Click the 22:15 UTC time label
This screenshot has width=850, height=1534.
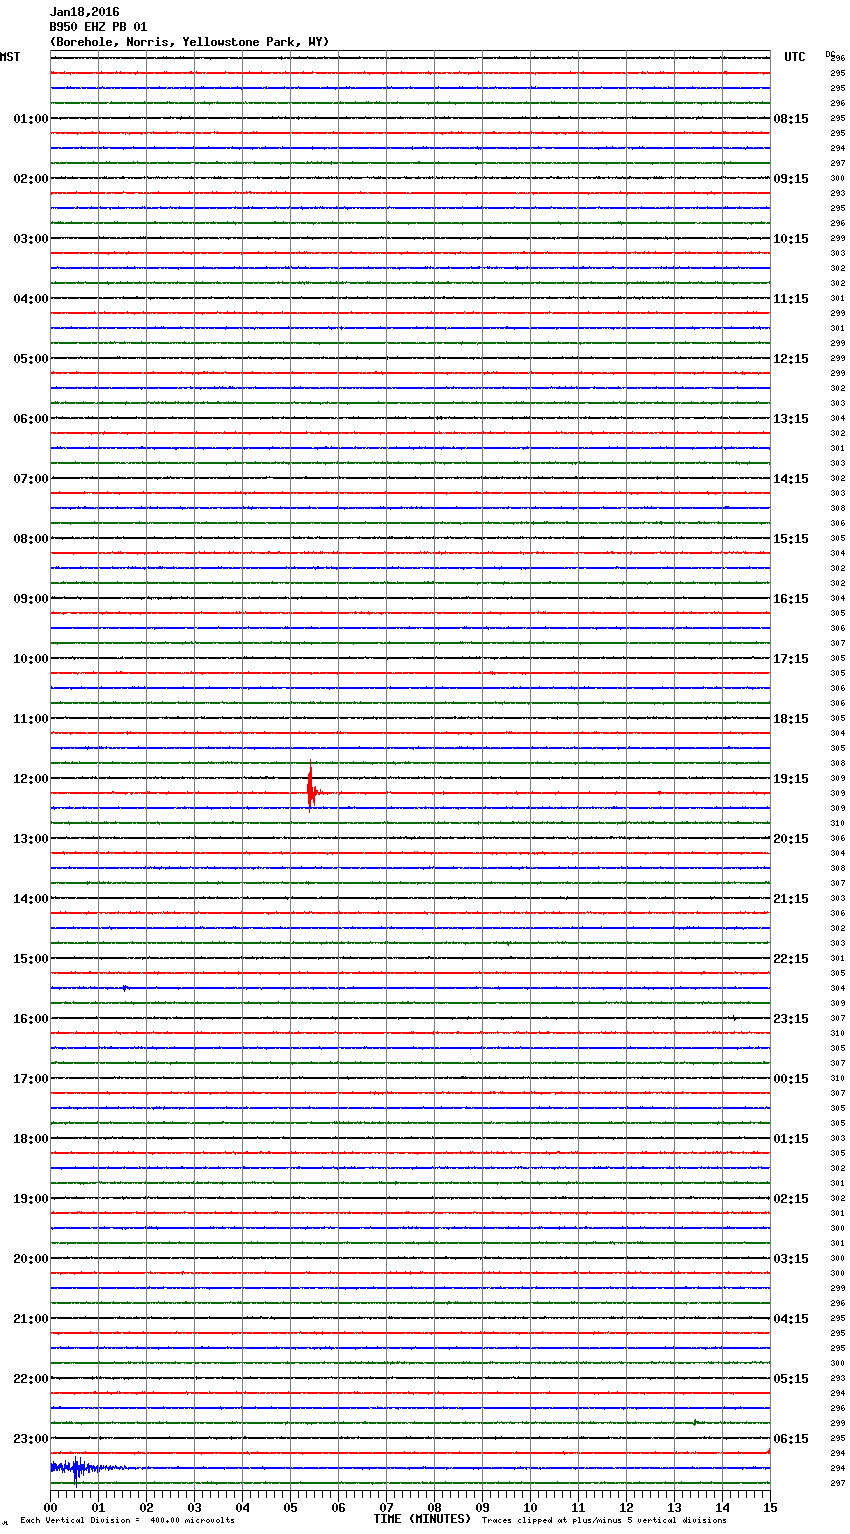(x=791, y=959)
